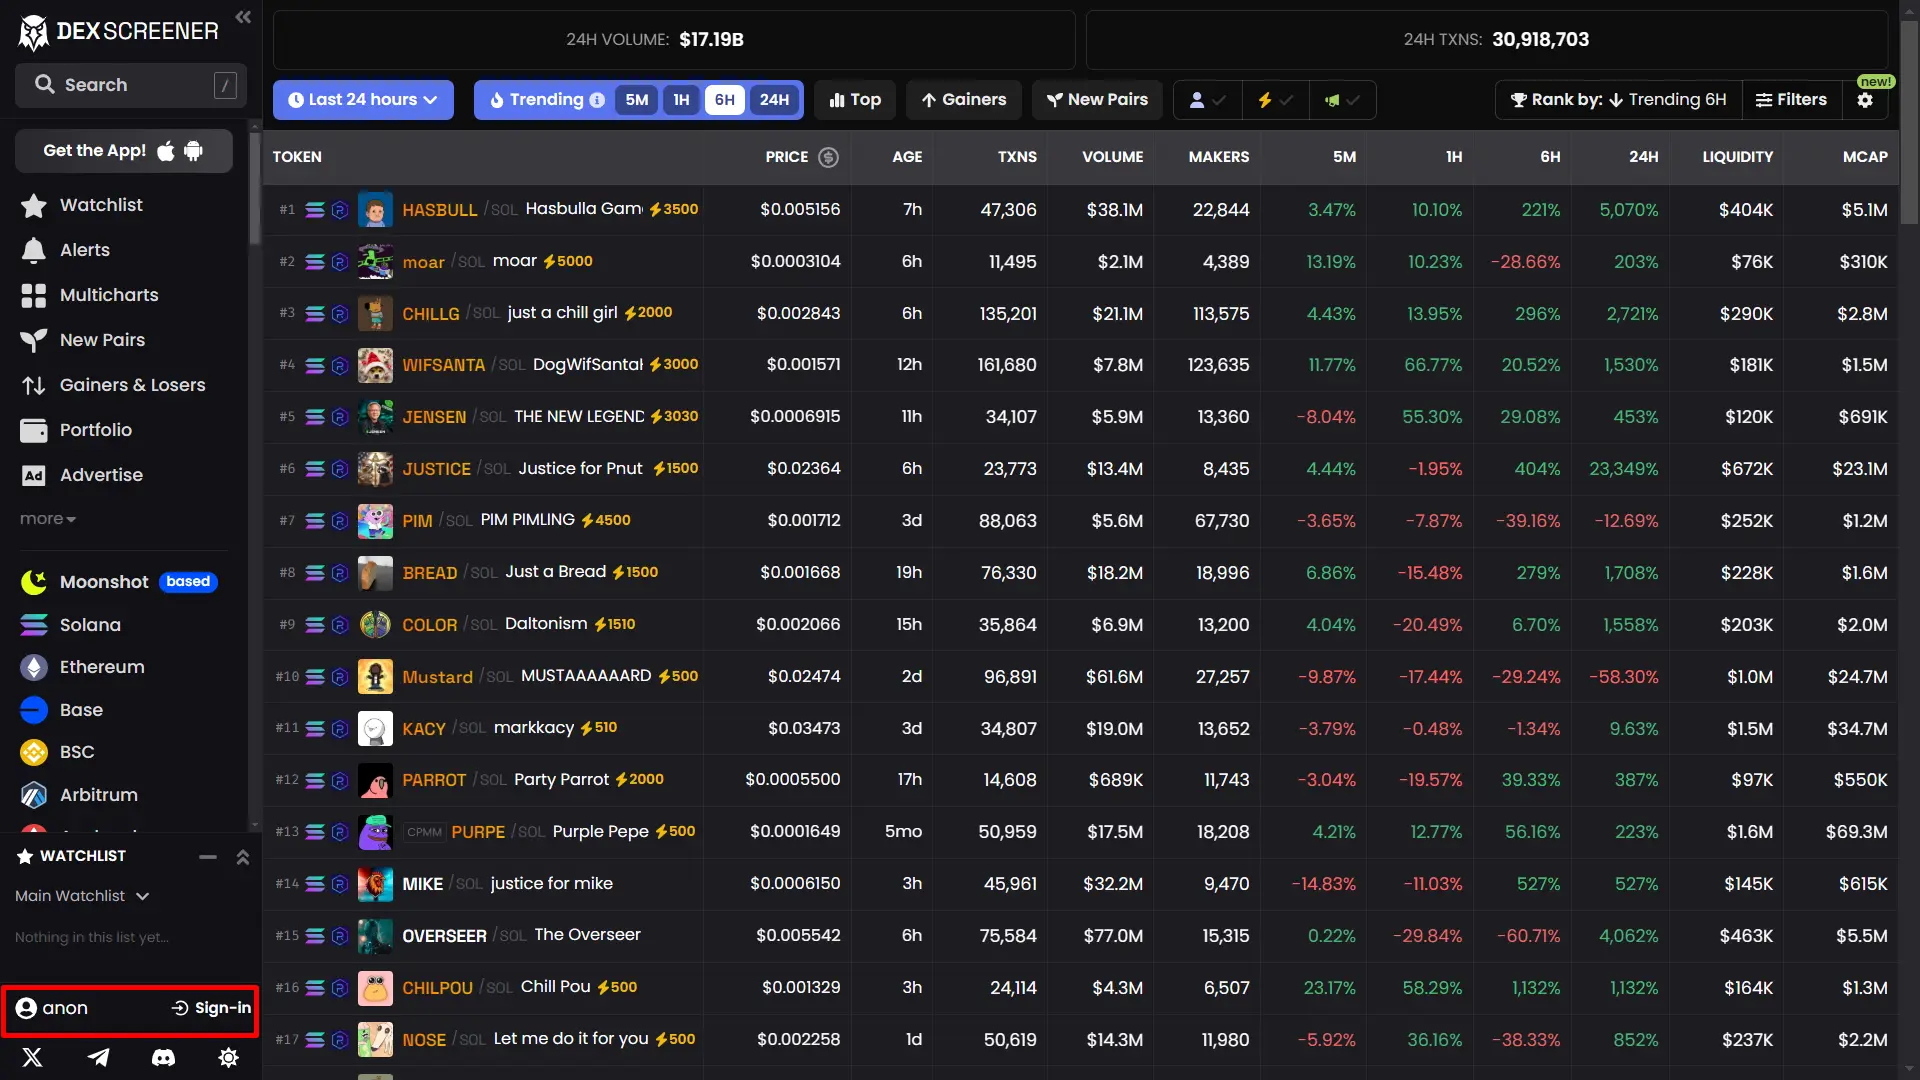This screenshot has height=1080, width=1920.
Task: Sort by the 24H column header
Action: click(x=1643, y=157)
